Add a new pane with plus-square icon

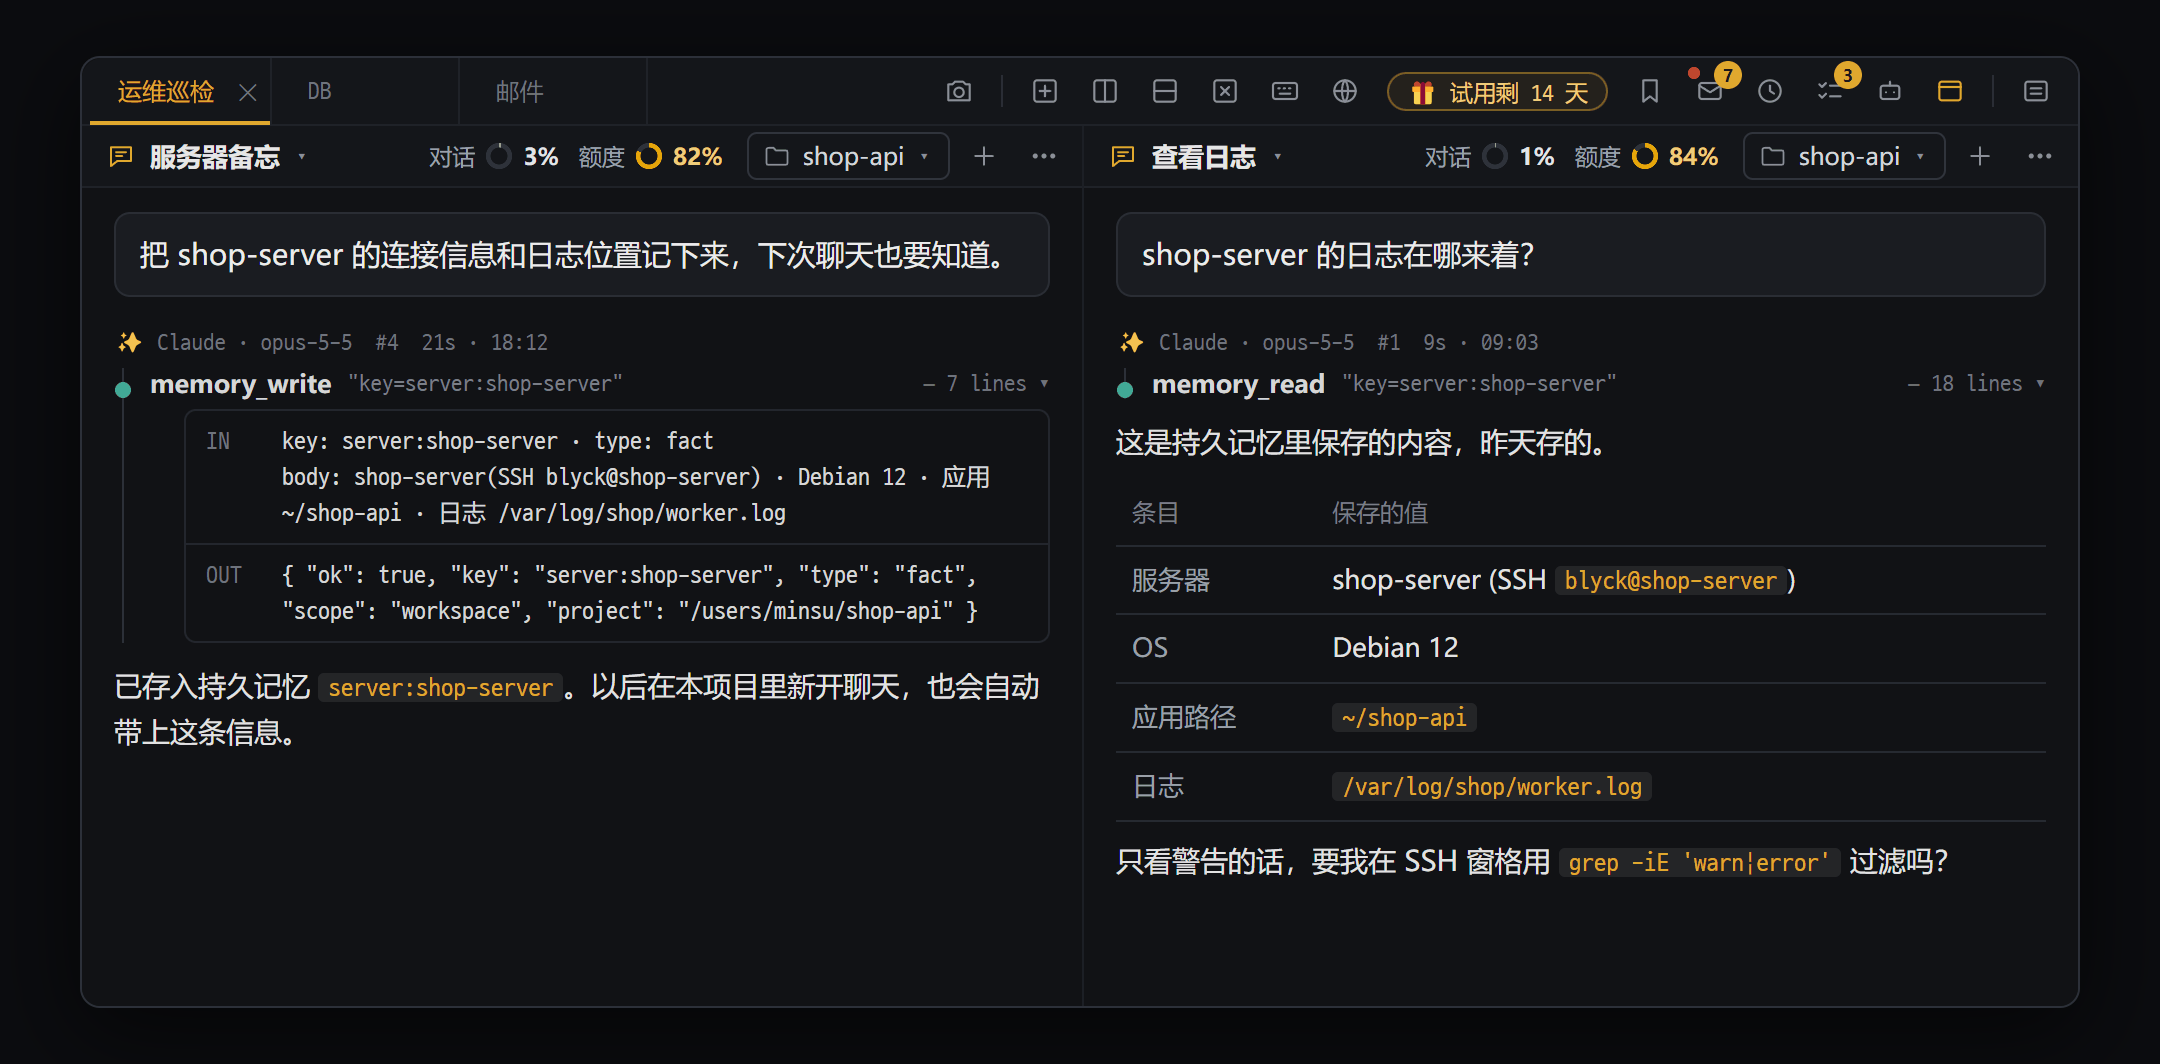[x=1044, y=92]
